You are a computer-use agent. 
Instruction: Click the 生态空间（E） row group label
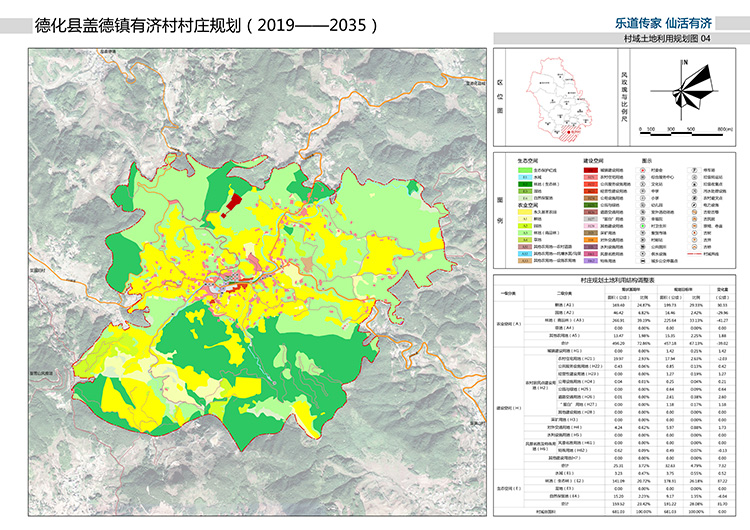[509, 489]
